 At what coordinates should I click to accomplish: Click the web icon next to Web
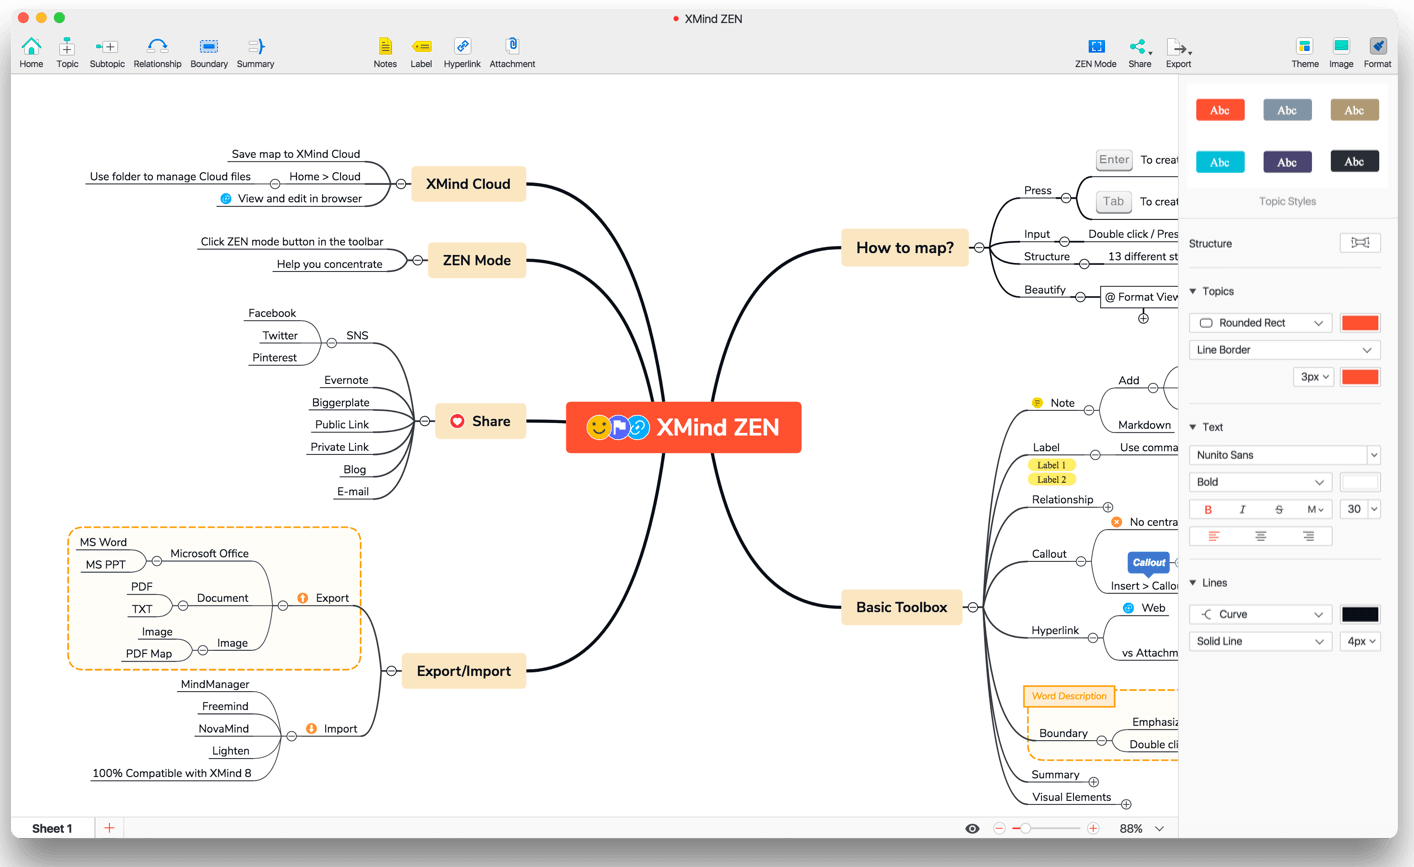pos(1128,608)
